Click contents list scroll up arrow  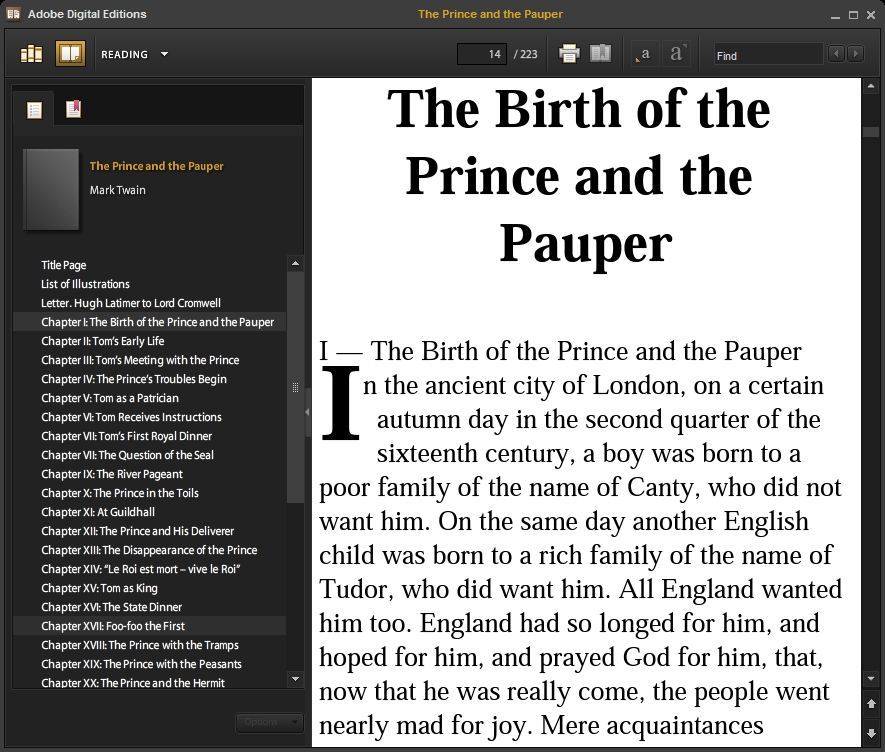click(295, 264)
